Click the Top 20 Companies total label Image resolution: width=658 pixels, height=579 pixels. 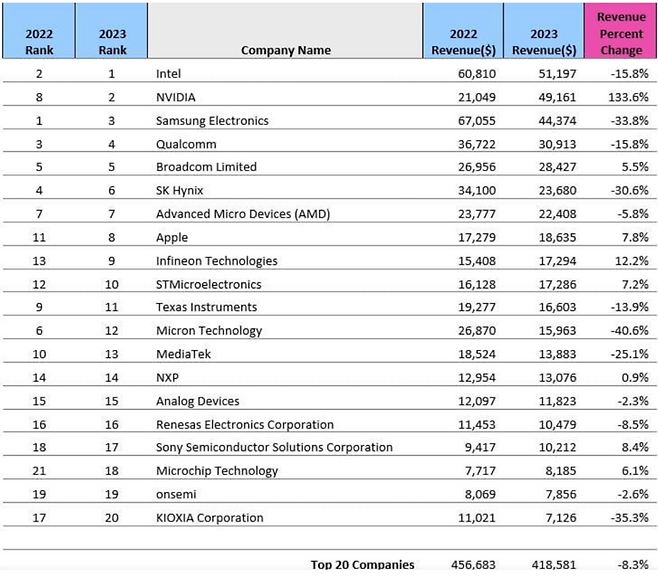(x=362, y=565)
